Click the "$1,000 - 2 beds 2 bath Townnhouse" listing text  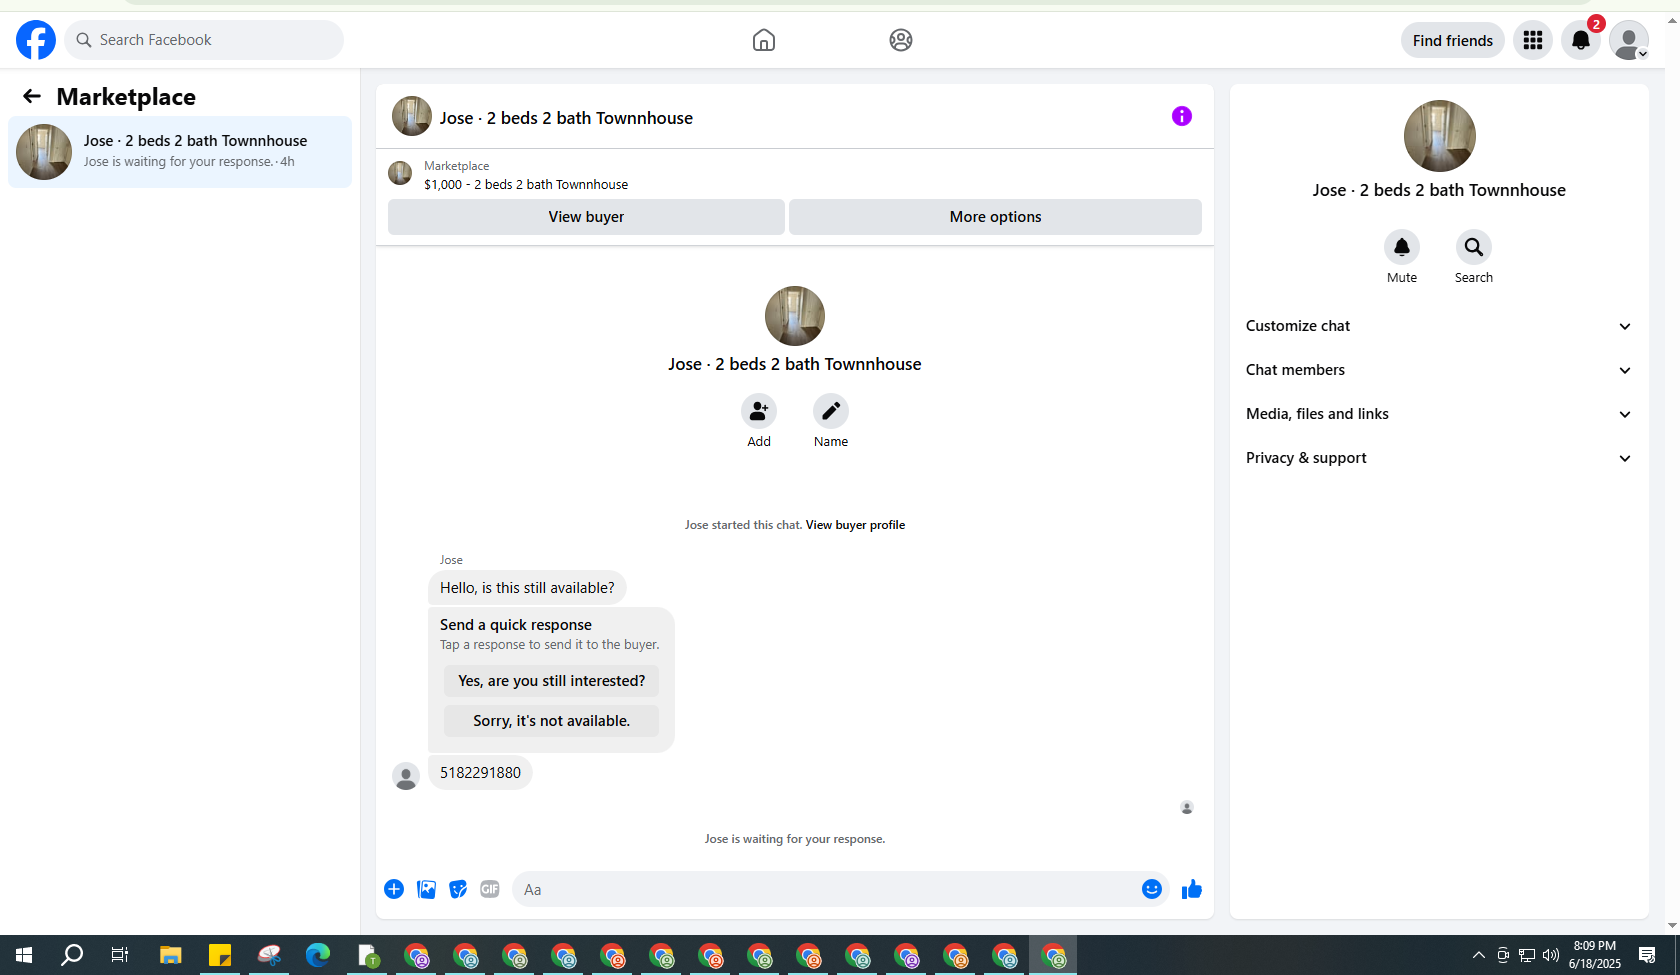click(526, 185)
